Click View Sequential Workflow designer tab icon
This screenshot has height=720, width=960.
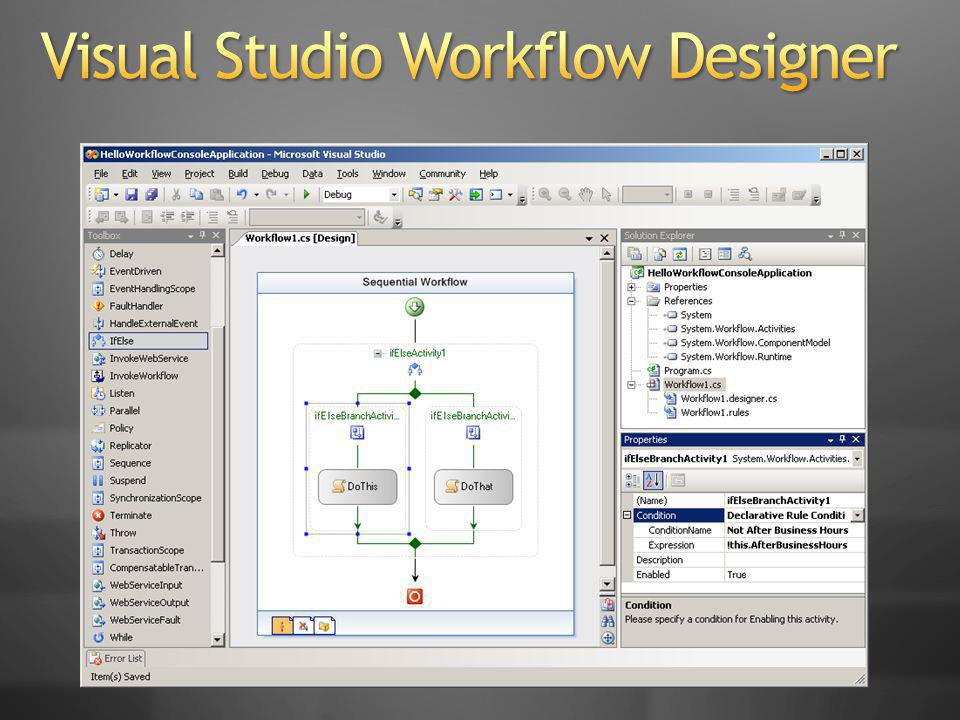[282, 626]
